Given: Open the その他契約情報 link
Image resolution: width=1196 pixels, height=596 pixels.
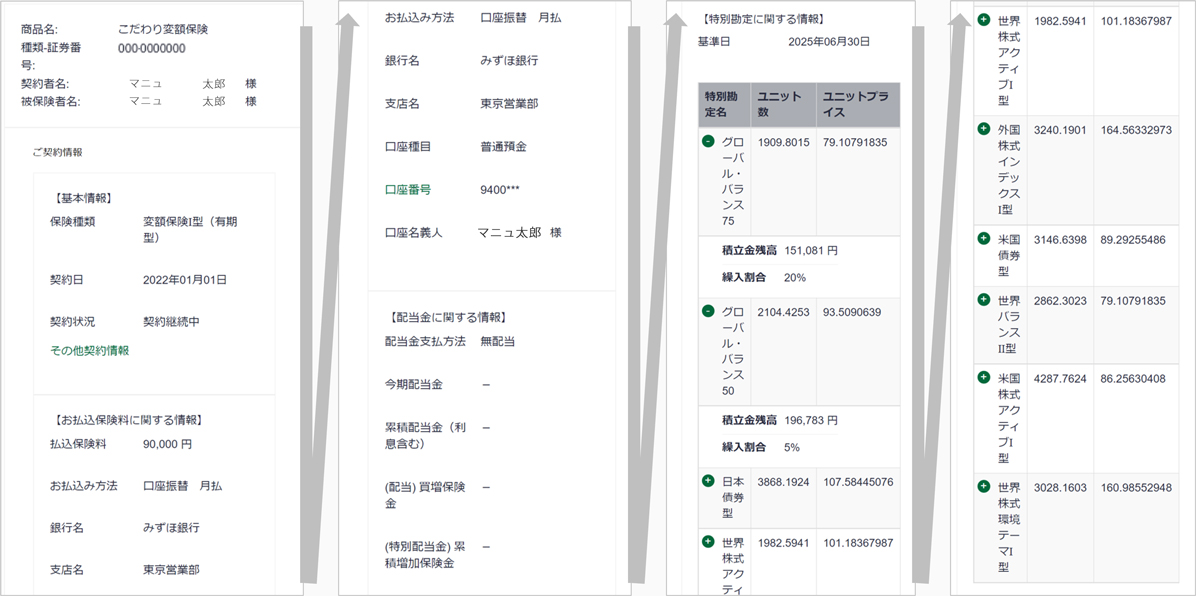Looking at the screenshot, I should pos(89,350).
